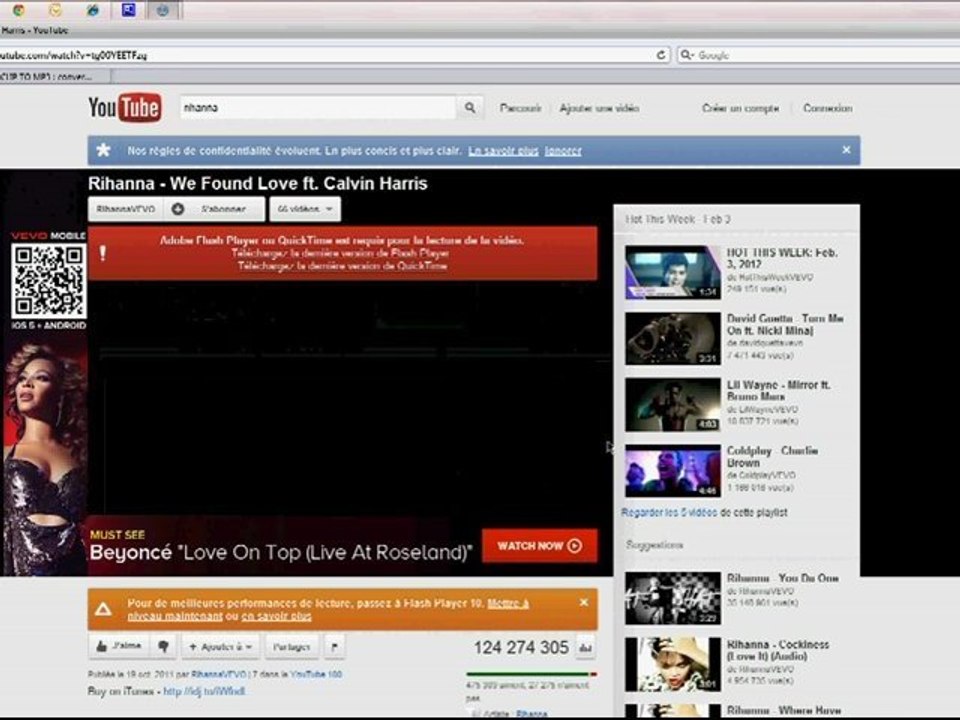The width and height of the screenshot is (960, 720).
Task: Click Regarder les 5 vidéos link
Action: click(669, 512)
